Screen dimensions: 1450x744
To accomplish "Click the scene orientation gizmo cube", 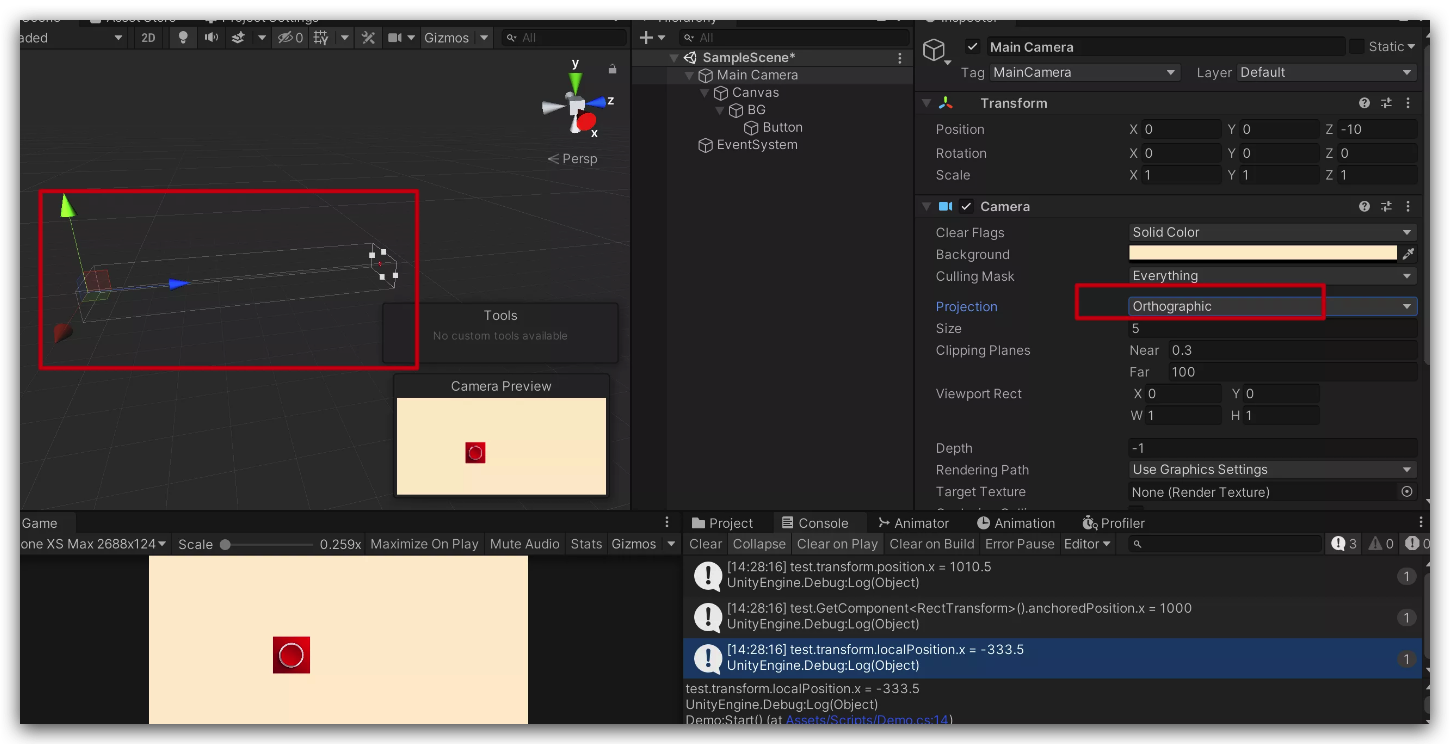I will [576, 106].
